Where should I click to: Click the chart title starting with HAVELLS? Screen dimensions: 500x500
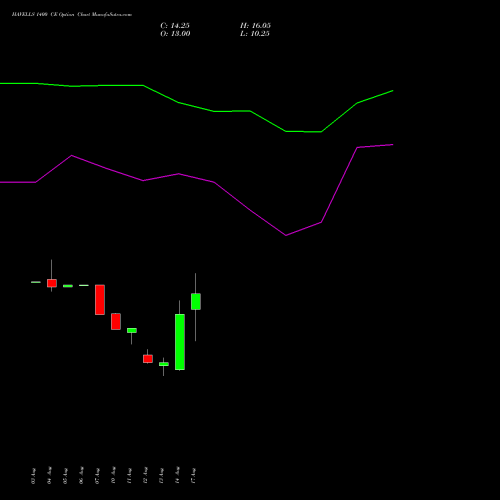click(x=72, y=14)
